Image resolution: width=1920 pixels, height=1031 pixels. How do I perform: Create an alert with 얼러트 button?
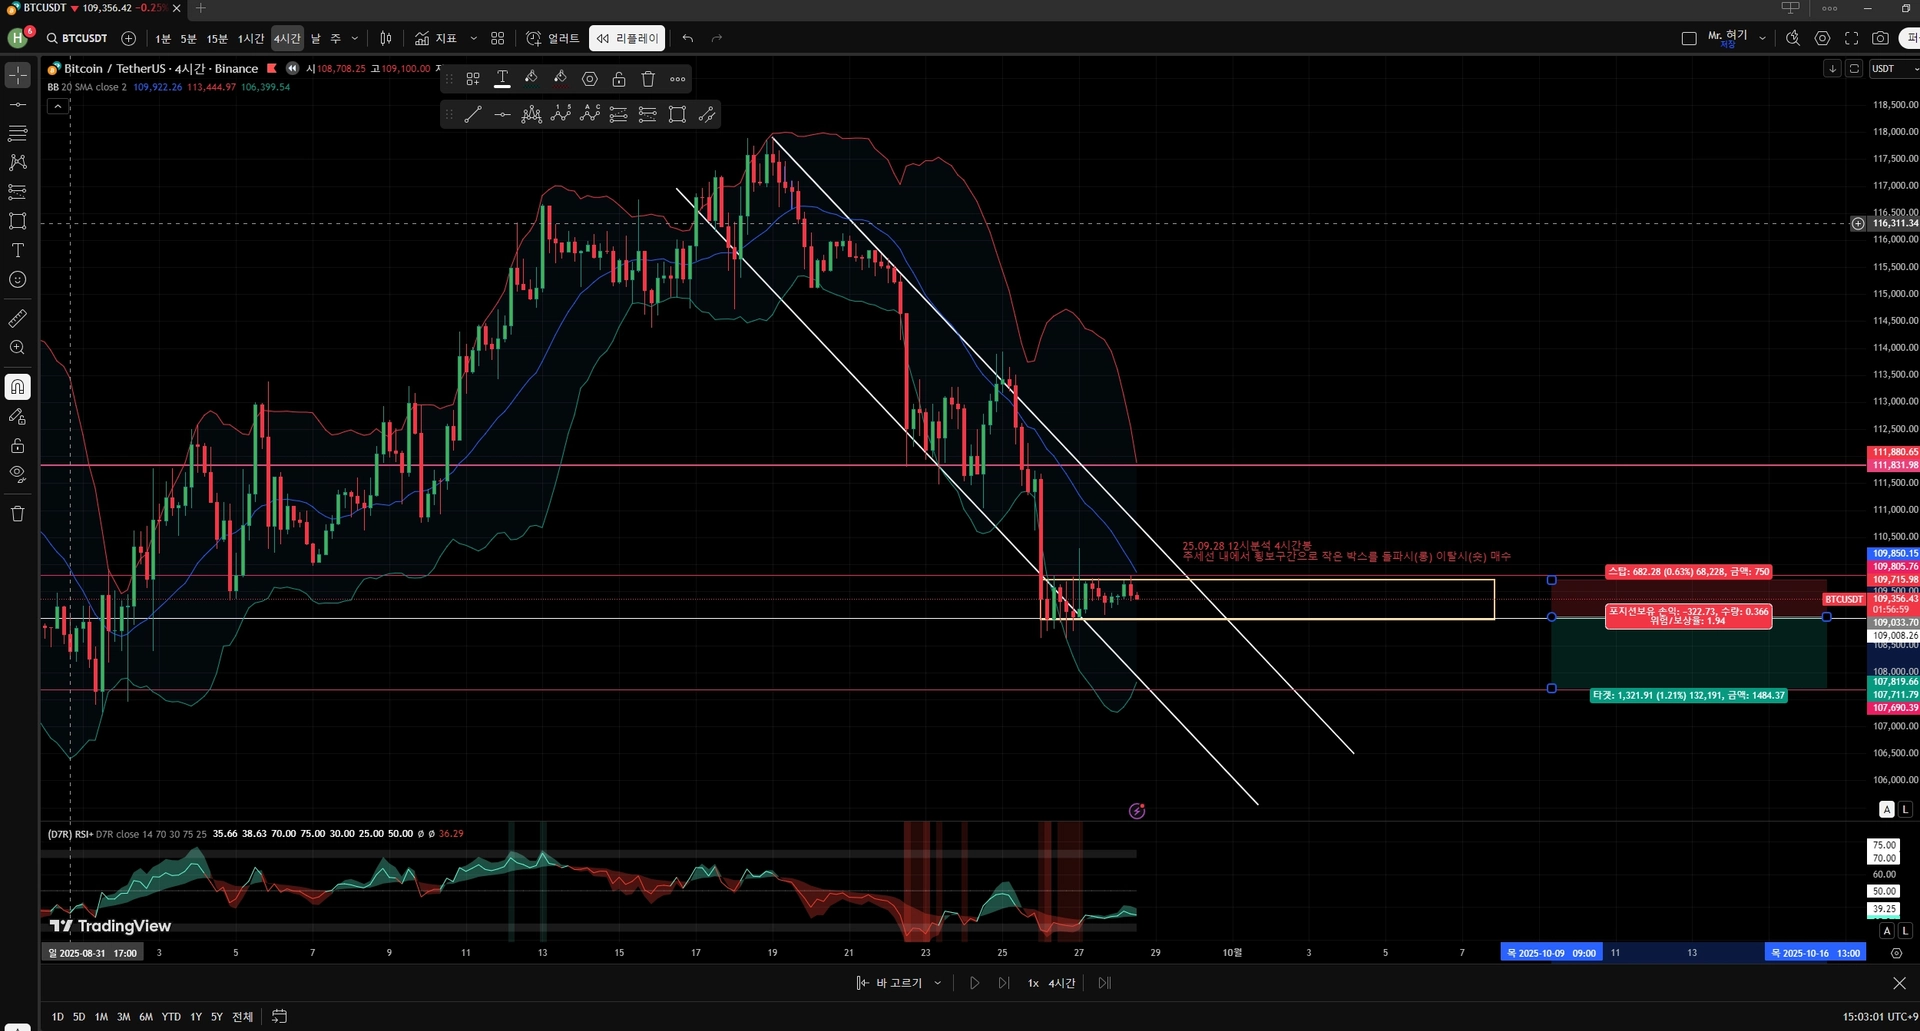[x=553, y=38]
